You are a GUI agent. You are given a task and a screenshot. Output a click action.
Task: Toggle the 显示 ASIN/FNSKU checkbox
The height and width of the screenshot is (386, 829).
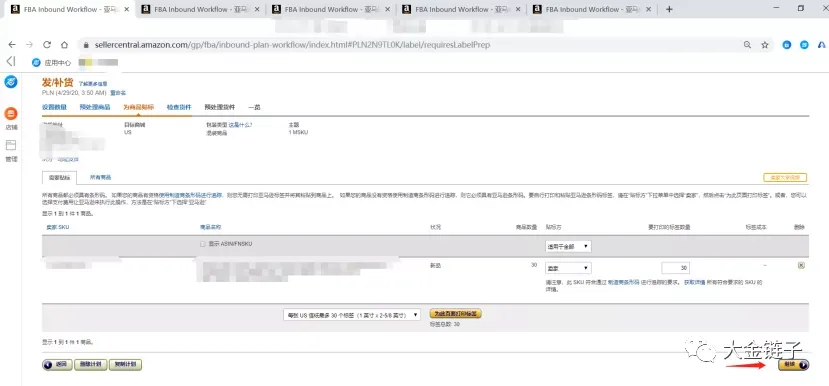(203, 244)
